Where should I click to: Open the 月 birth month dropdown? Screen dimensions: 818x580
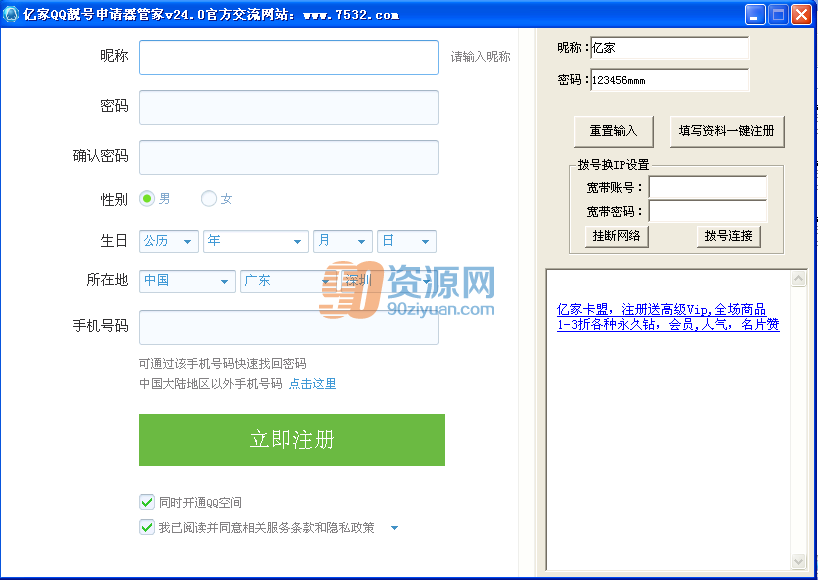click(x=343, y=241)
